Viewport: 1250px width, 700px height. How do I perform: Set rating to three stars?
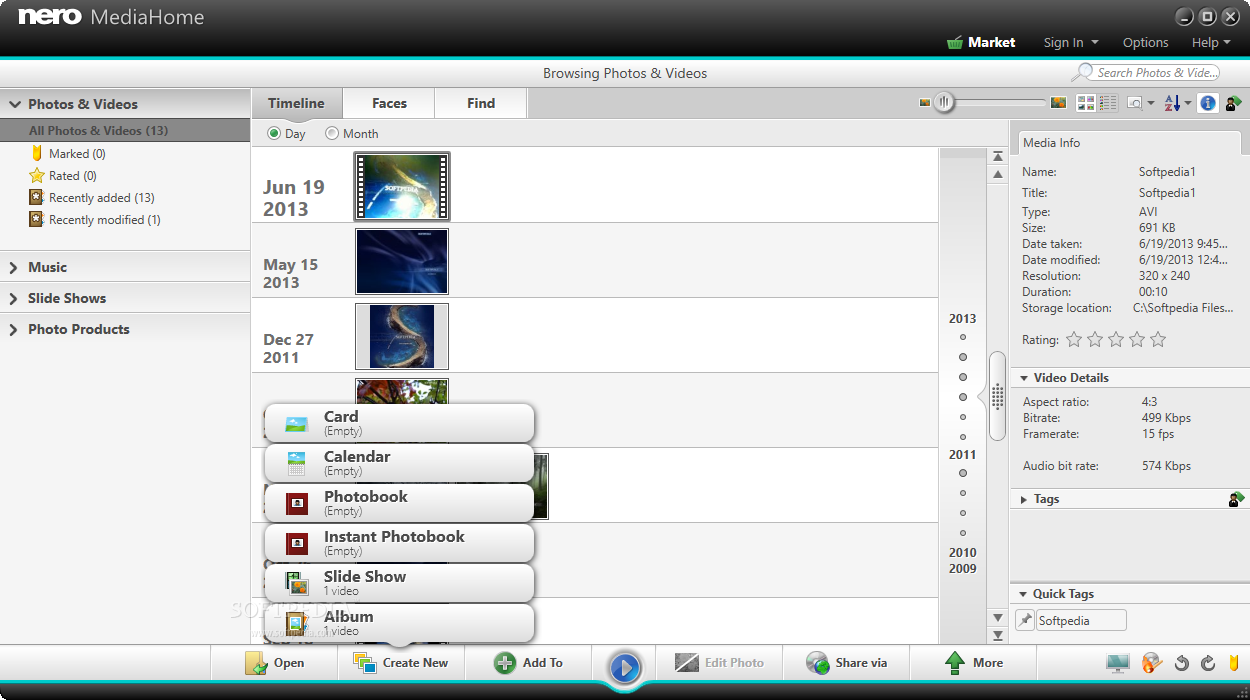(x=1116, y=340)
